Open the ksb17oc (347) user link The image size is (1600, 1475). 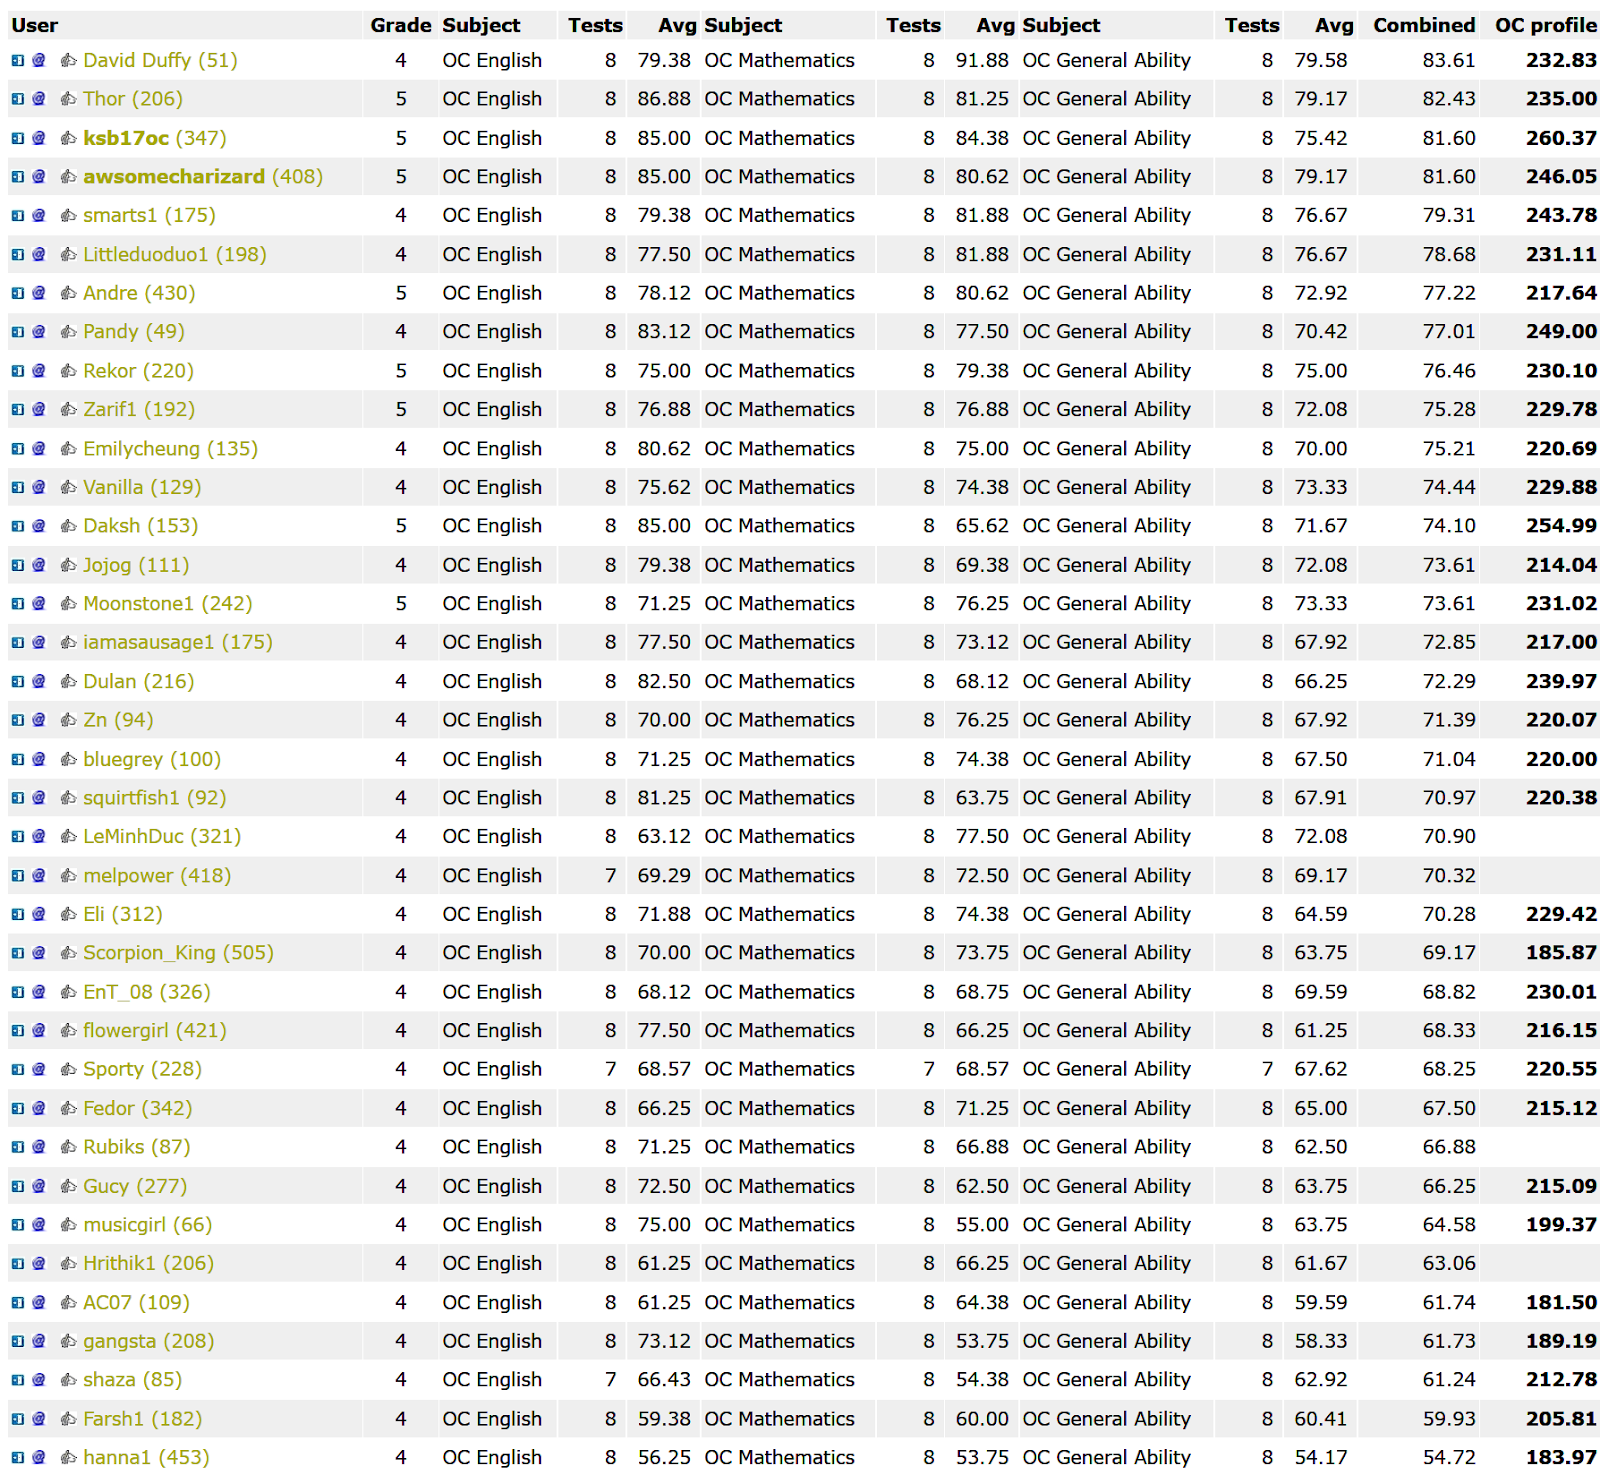pyautogui.click(x=155, y=138)
